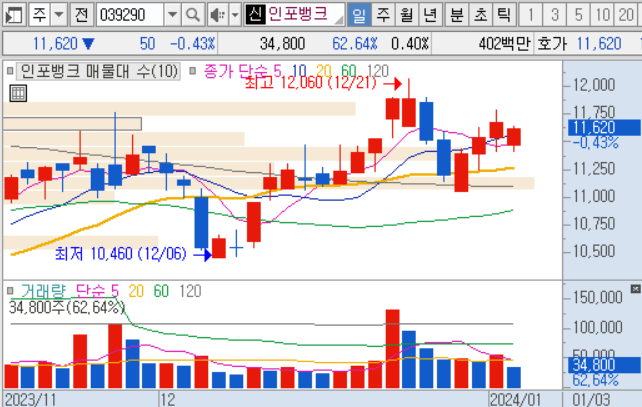
Task: Click volume legend 120
Action: tap(190, 291)
